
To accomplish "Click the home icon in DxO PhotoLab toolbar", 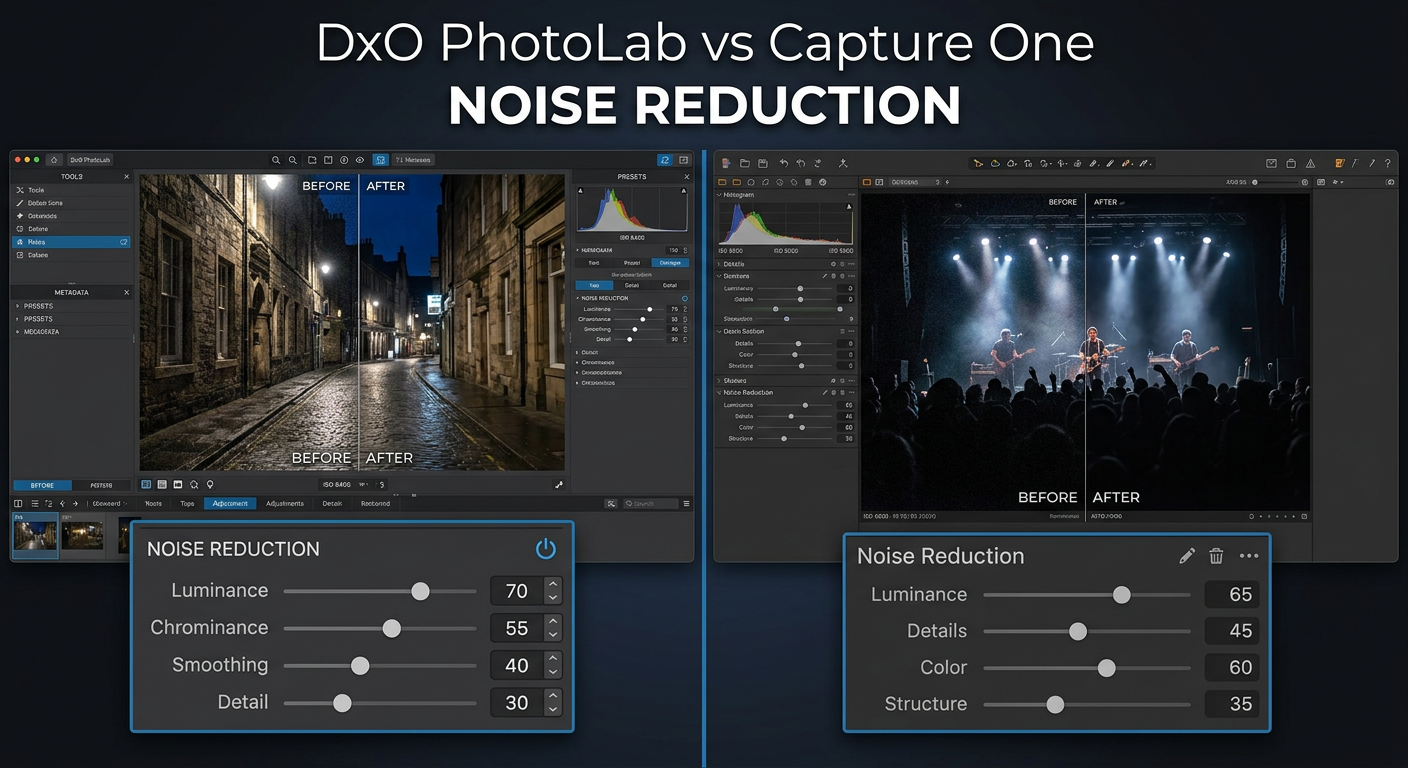I will point(54,160).
